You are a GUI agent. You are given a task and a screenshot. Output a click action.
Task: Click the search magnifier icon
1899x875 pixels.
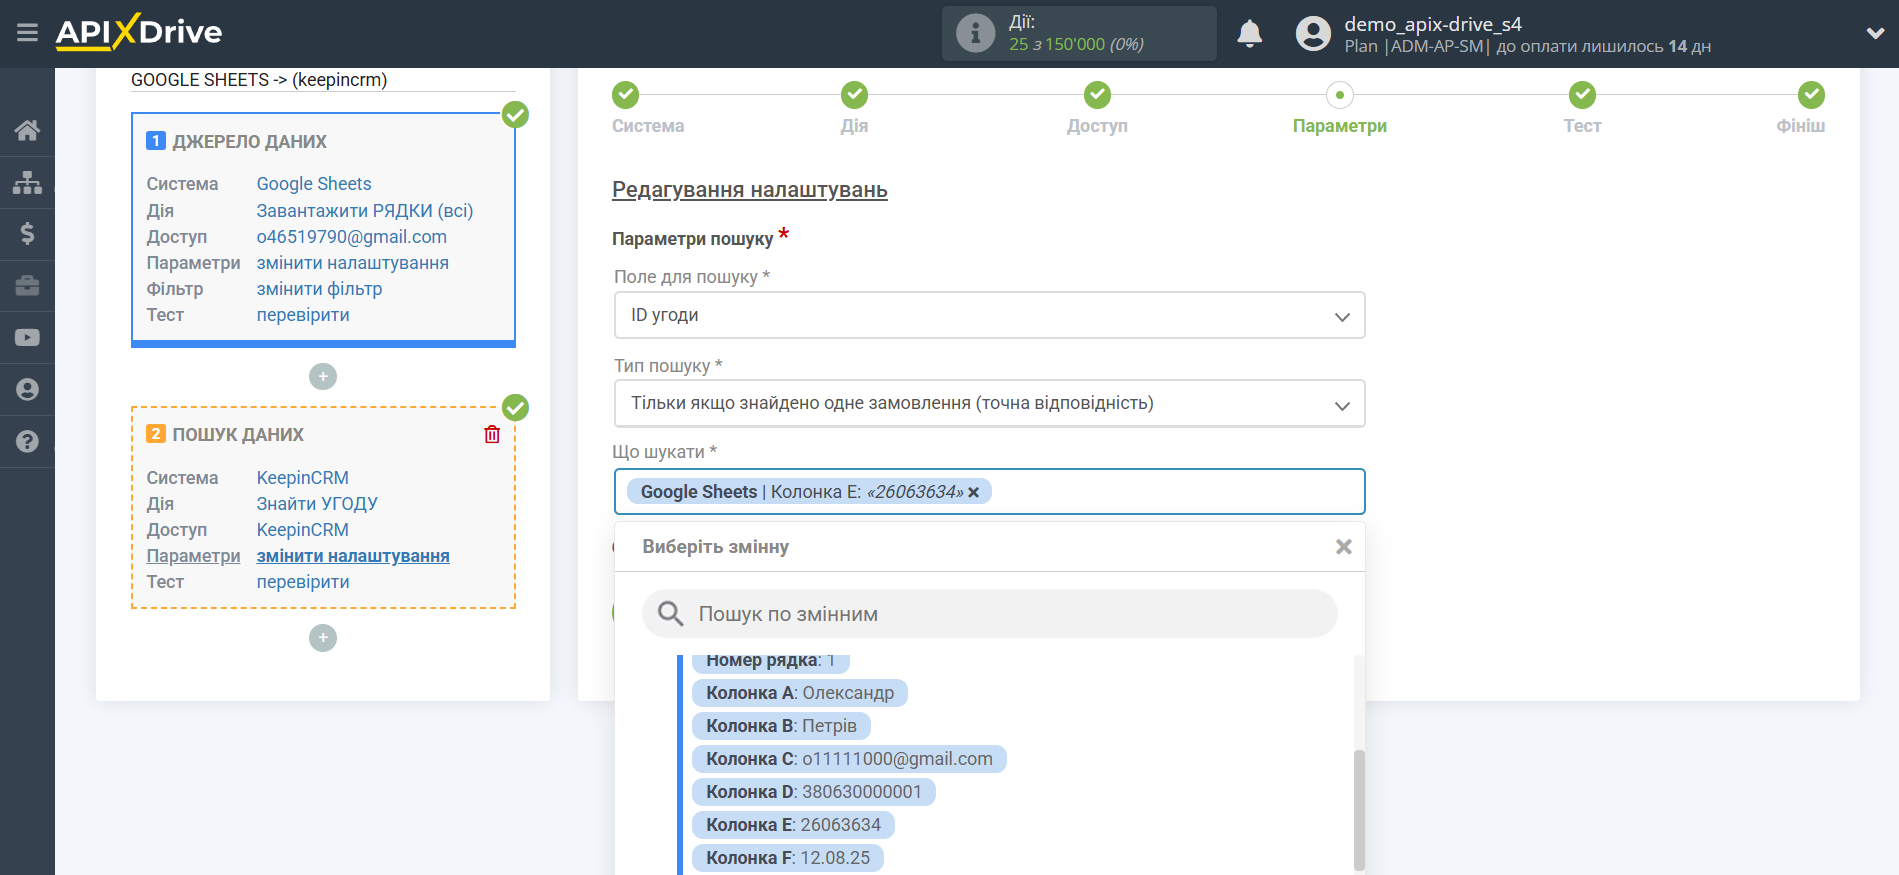670,614
